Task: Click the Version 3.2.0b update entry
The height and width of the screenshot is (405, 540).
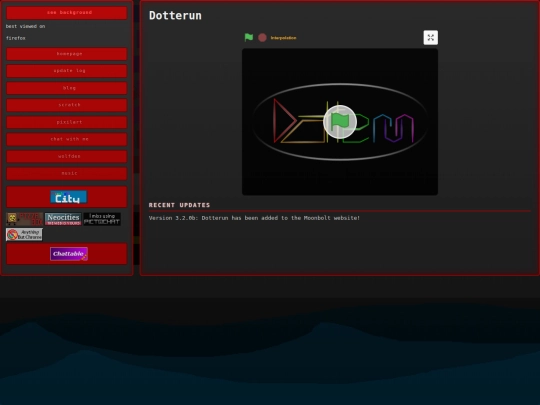Action: pos(254,218)
